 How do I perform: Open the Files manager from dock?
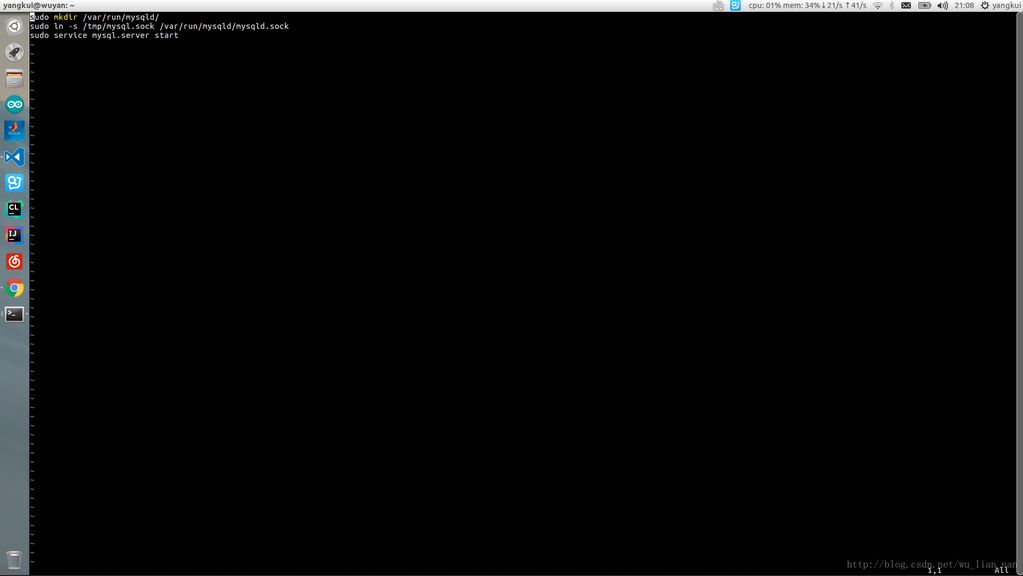coord(14,78)
